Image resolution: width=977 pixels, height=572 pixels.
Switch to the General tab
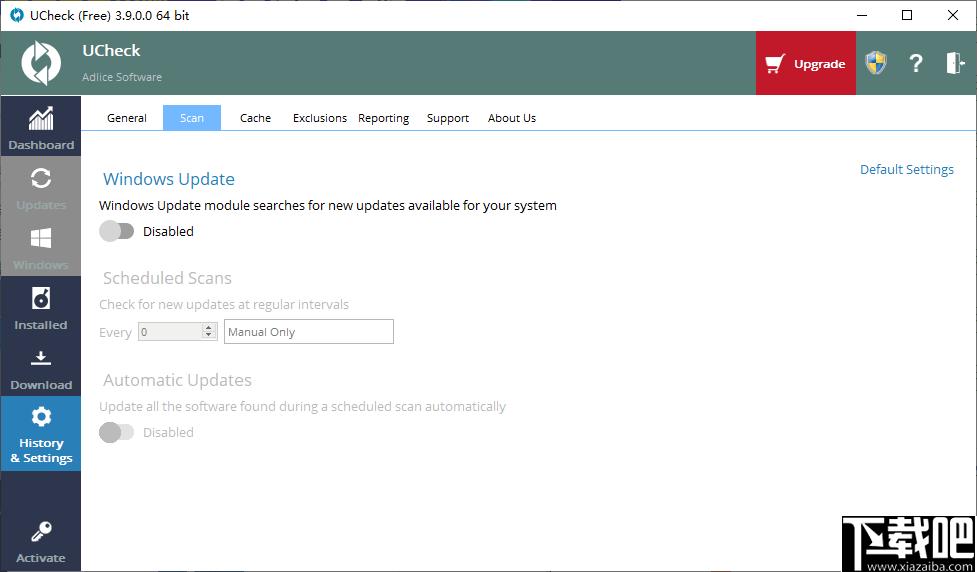pos(126,118)
